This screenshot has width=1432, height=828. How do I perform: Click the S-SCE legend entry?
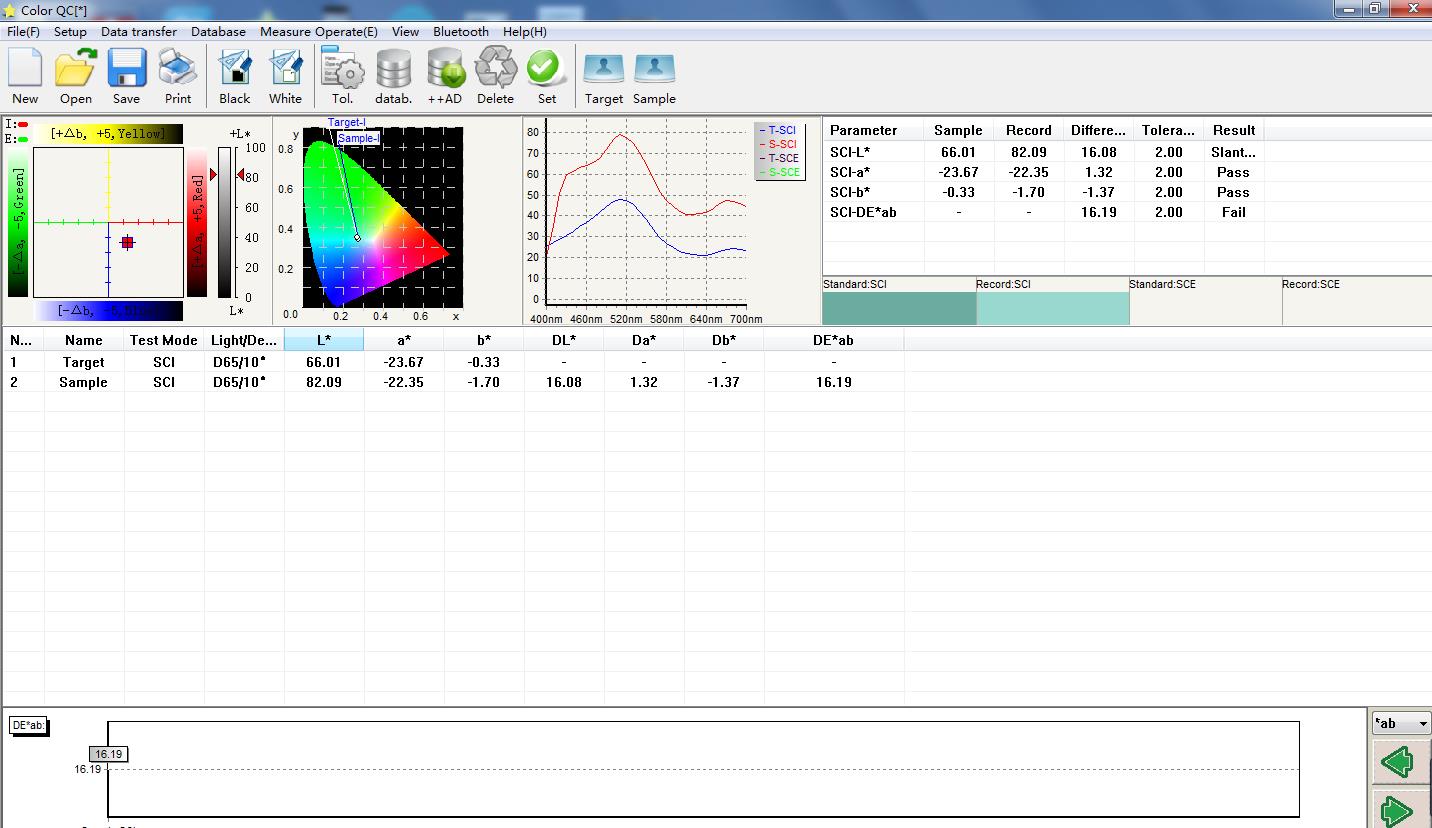pyautogui.click(x=779, y=172)
